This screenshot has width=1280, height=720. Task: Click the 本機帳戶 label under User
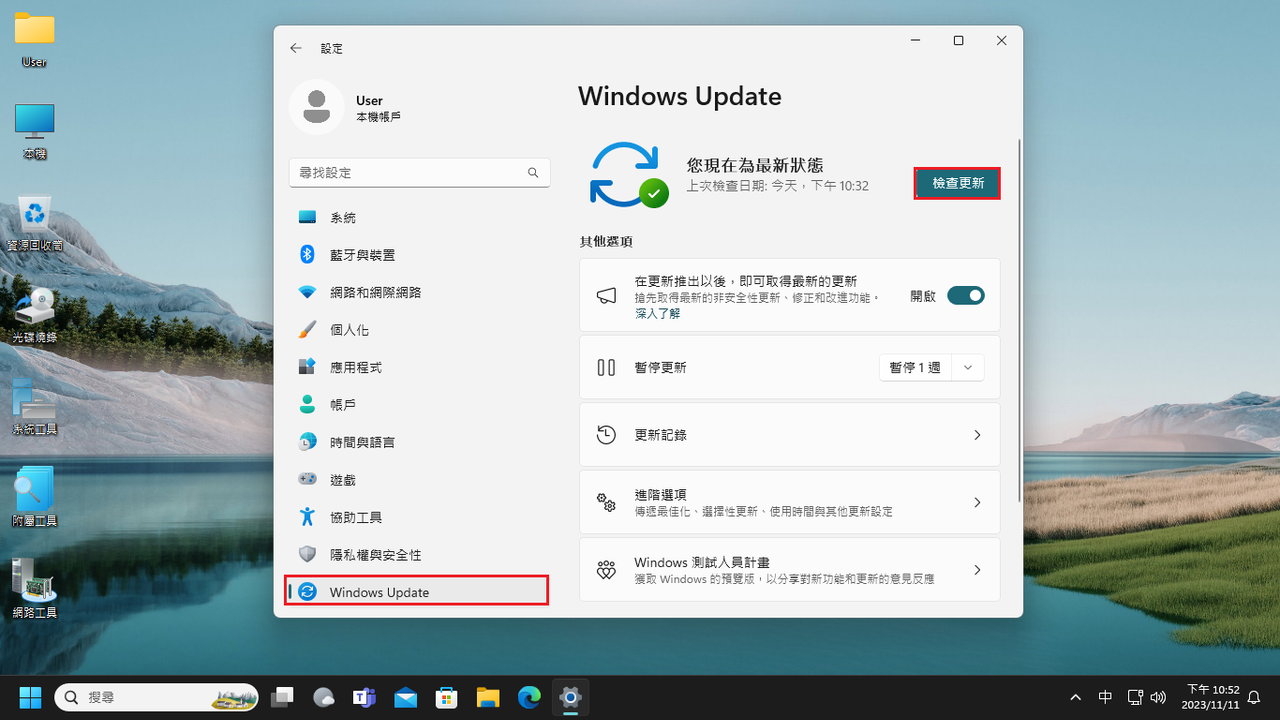click(378, 117)
